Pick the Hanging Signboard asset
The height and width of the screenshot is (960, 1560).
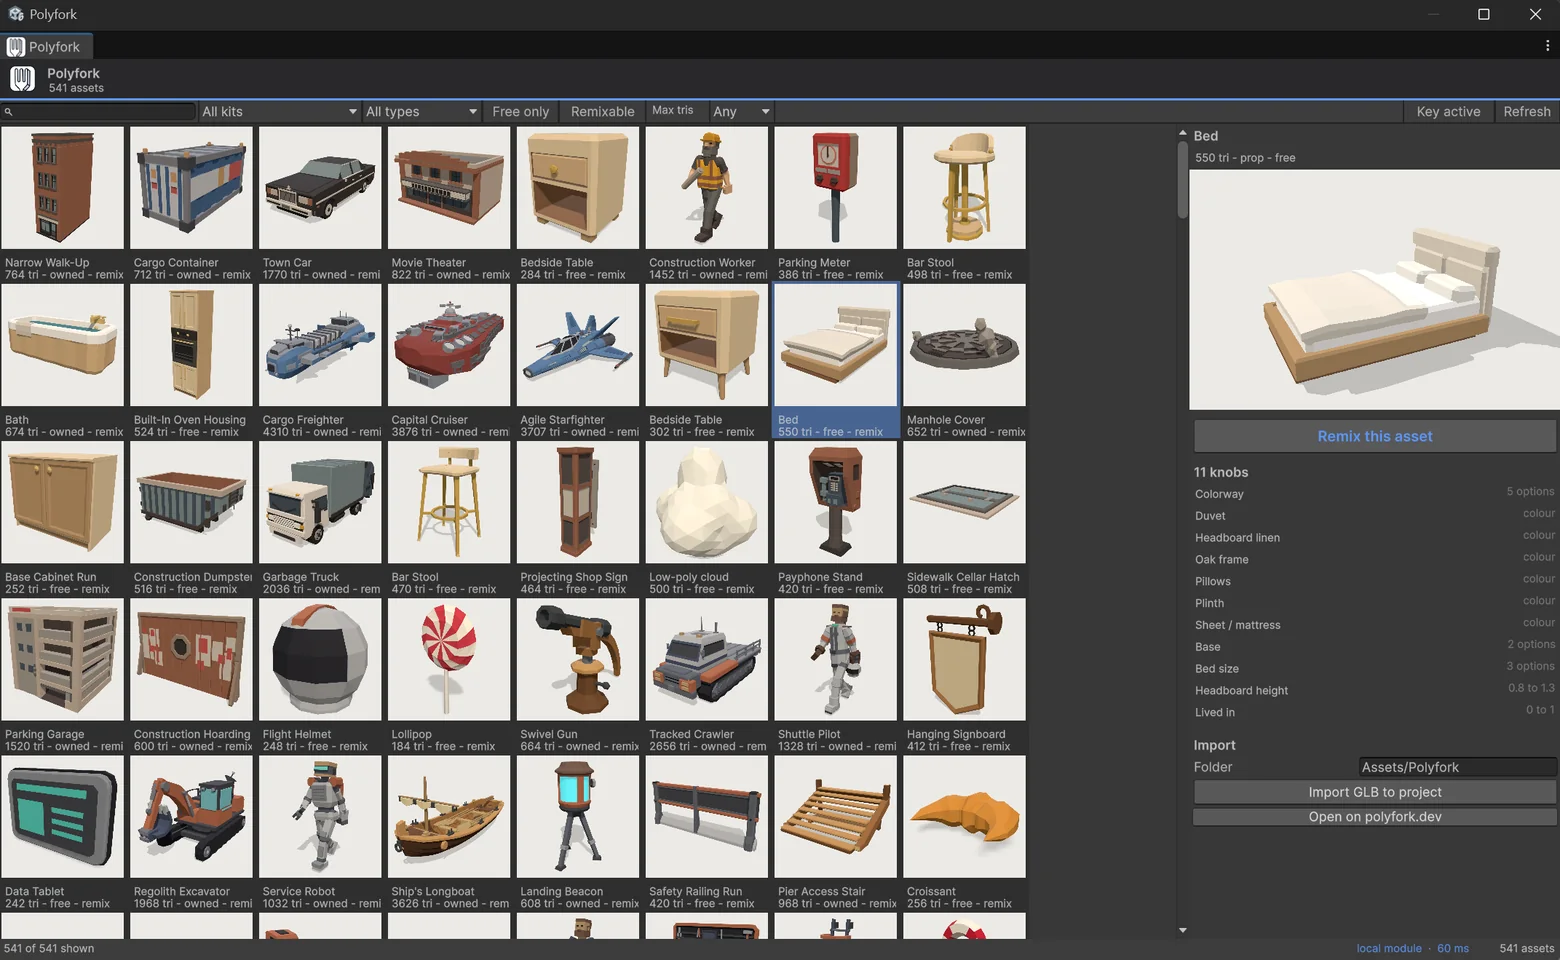click(x=965, y=659)
